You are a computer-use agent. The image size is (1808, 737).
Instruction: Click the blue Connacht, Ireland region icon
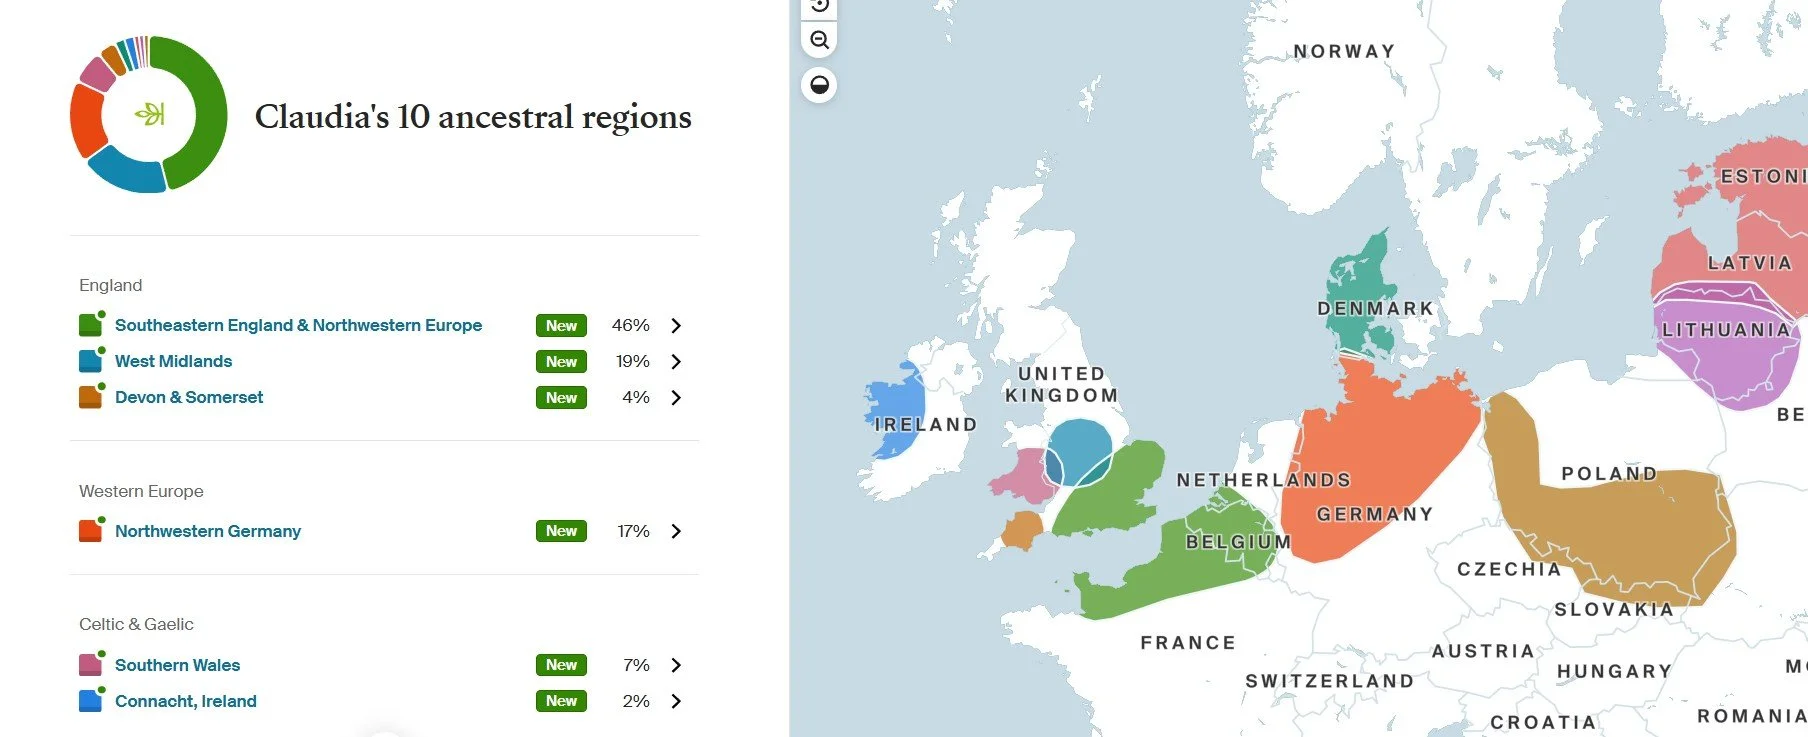(92, 700)
